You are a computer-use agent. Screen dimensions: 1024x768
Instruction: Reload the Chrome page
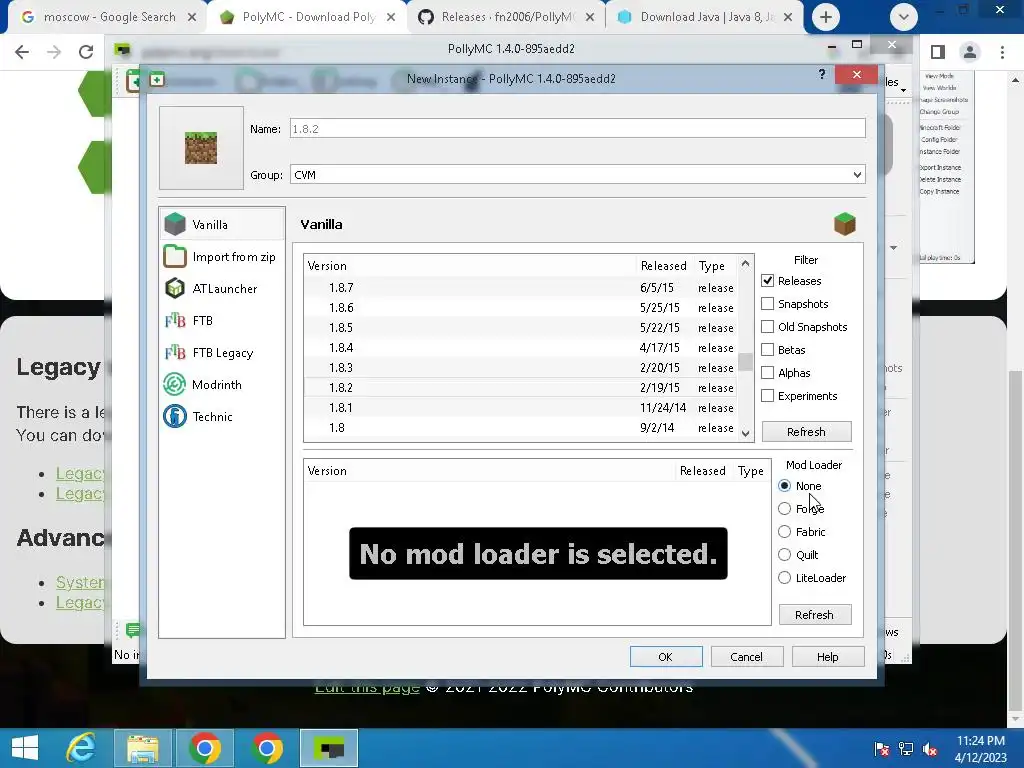(x=86, y=52)
